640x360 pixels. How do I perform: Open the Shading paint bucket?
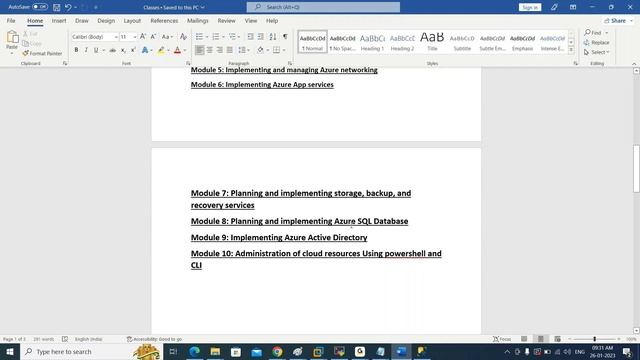(260, 50)
